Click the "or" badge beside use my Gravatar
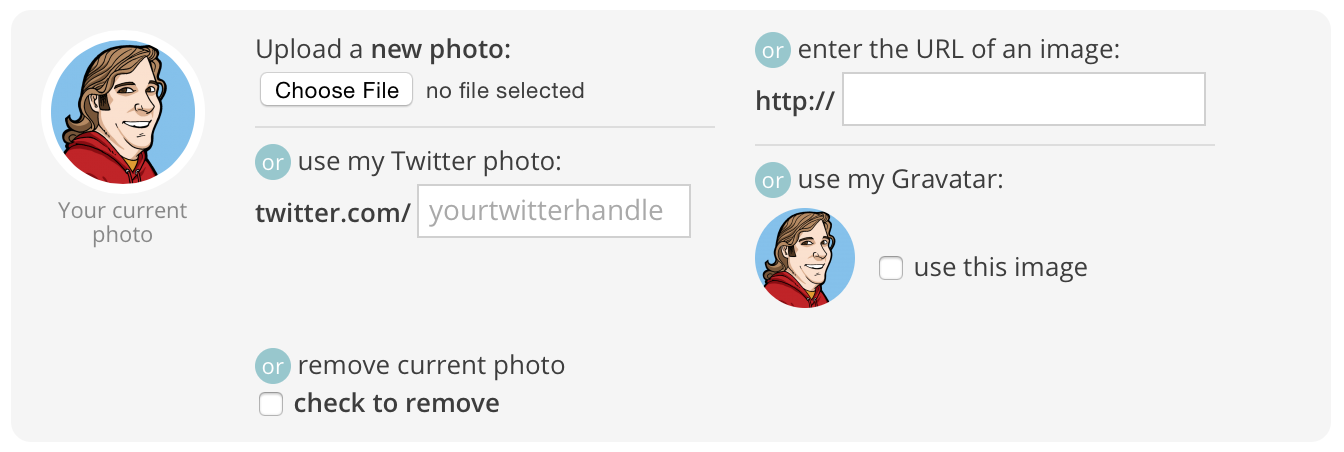 coord(772,181)
